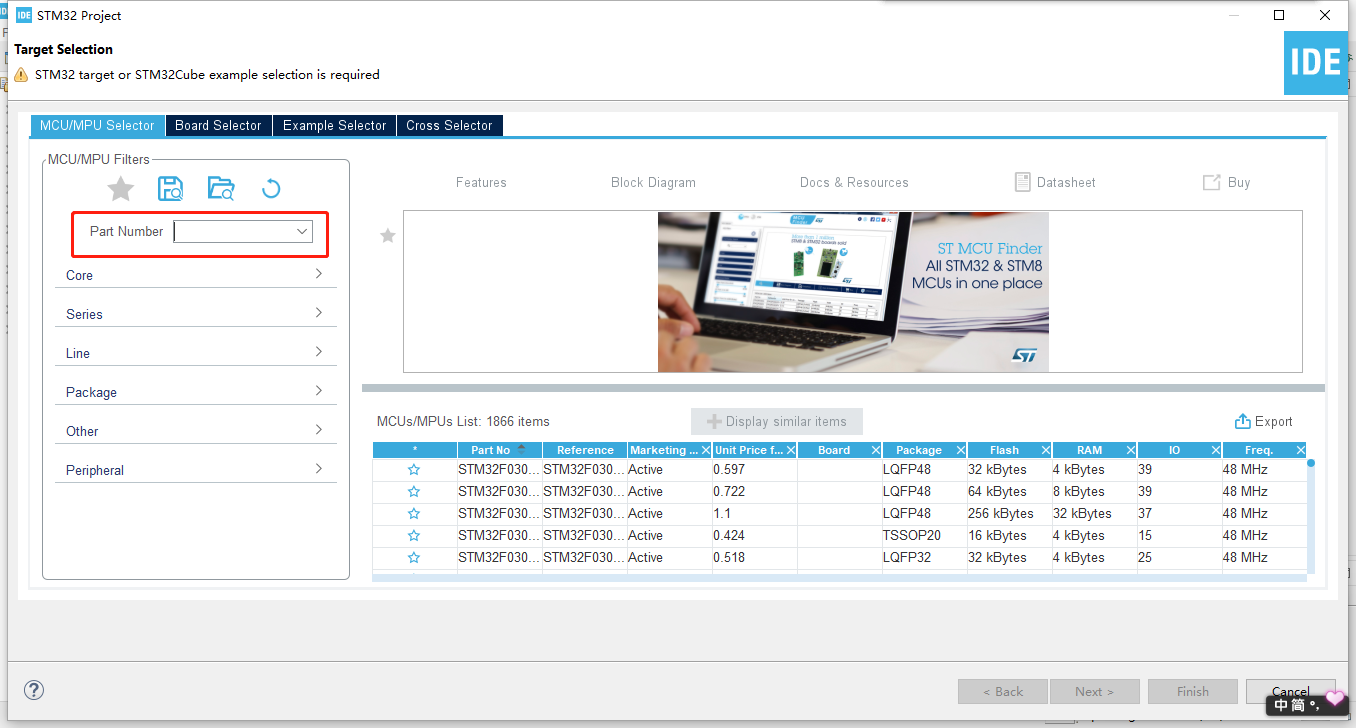Open the load saved search folder icon
Screen dimensions: 1356x728
tap(220, 188)
